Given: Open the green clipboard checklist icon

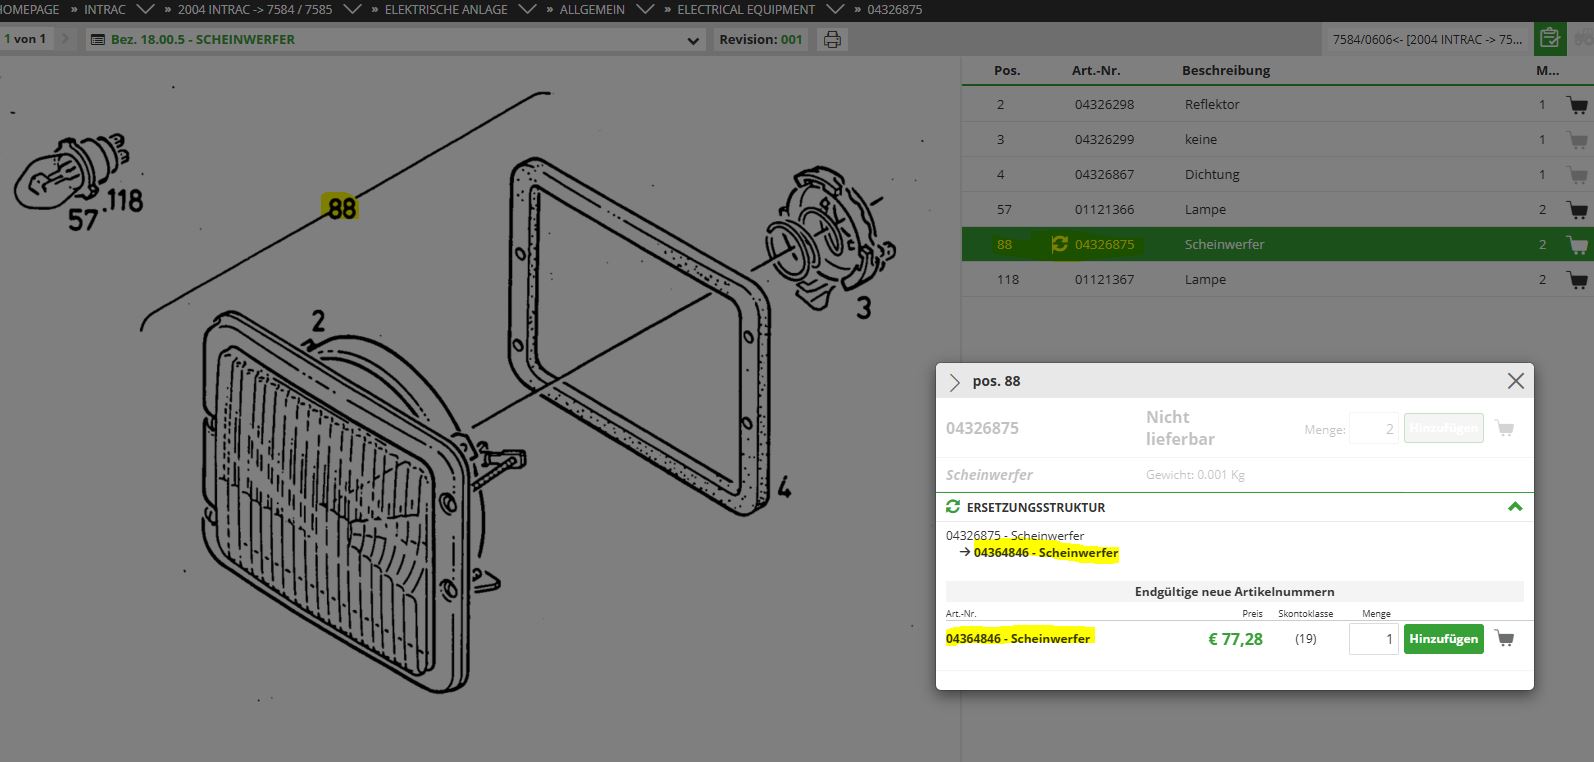Looking at the screenshot, I should [1549, 39].
